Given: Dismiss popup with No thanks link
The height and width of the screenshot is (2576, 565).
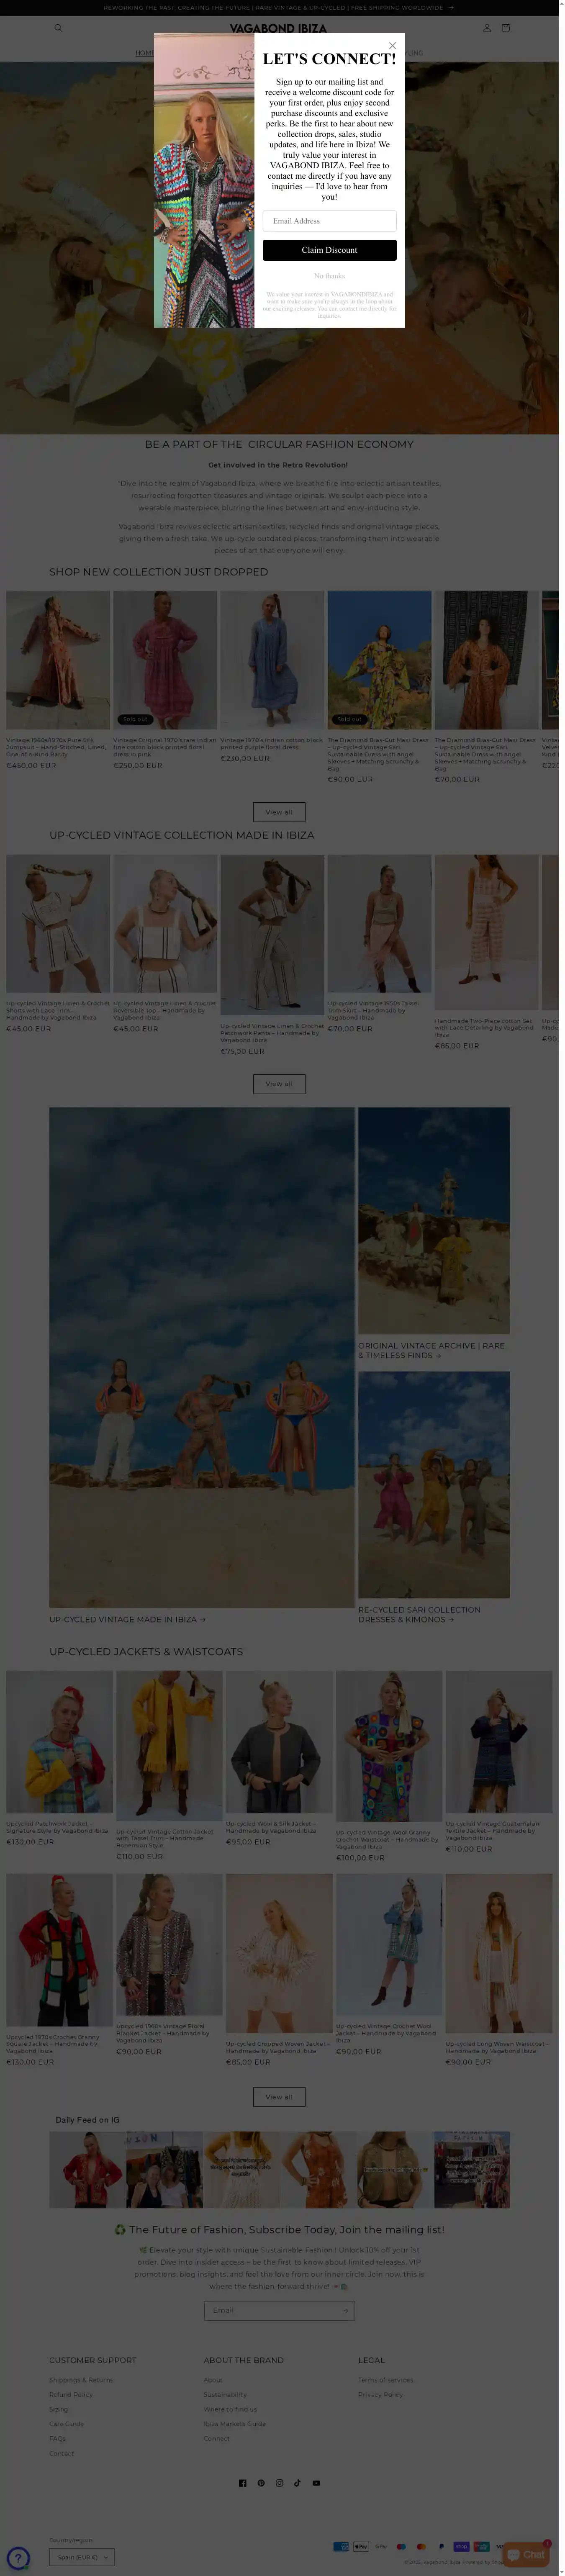Looking at the screenshot, I should [x=329, y=276].
